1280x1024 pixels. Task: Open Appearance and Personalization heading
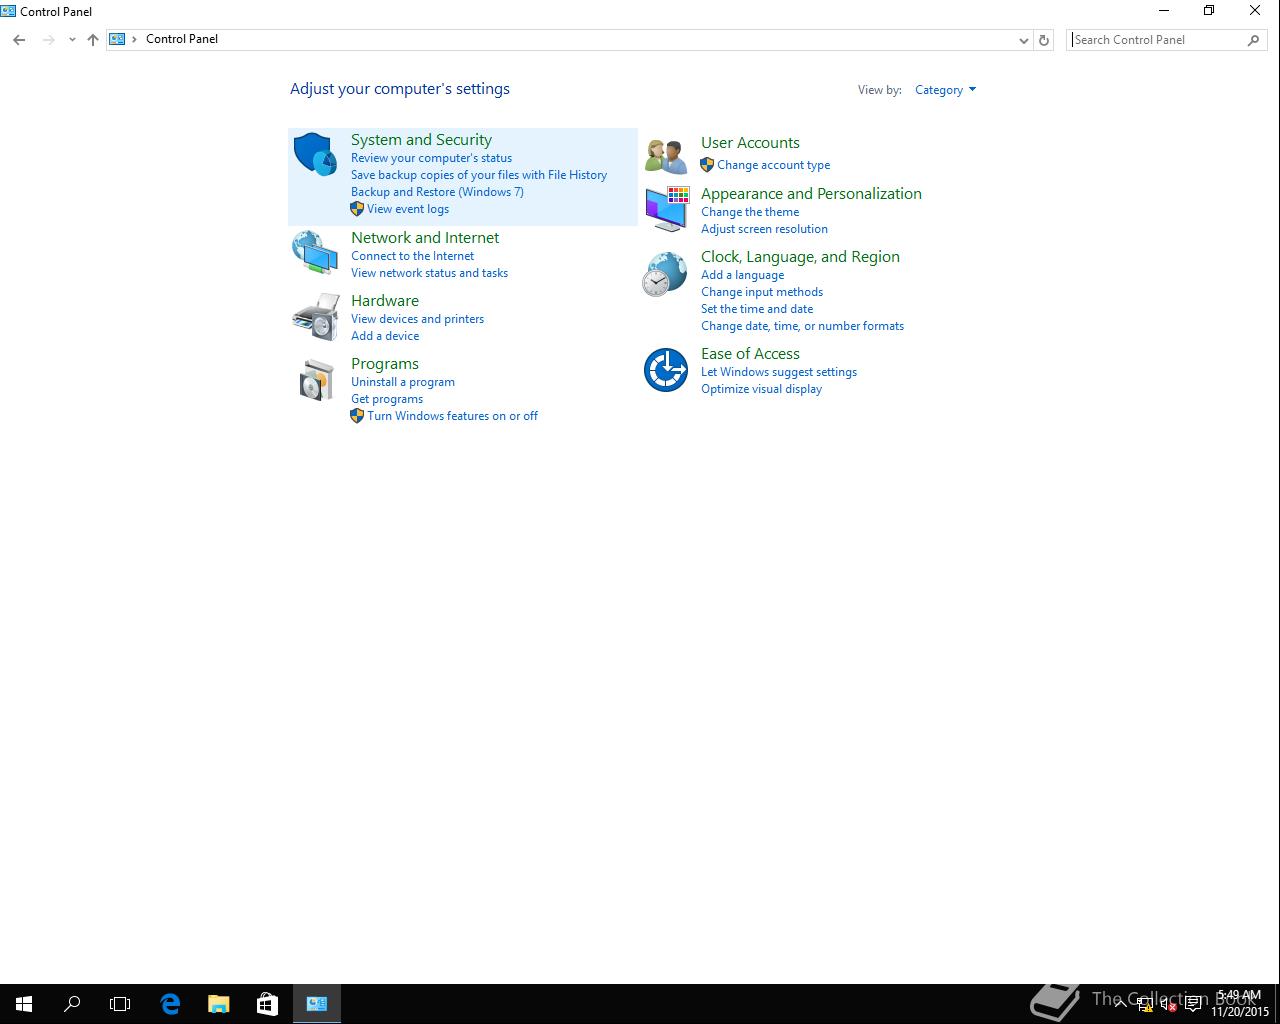[x=811, y=194]
